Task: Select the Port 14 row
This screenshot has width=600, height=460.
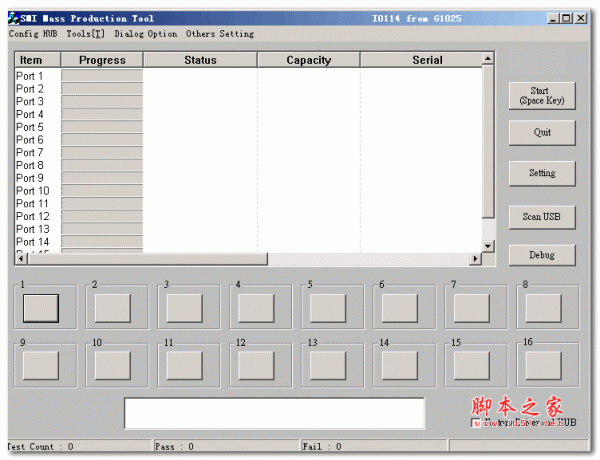Action: (249, 242)
